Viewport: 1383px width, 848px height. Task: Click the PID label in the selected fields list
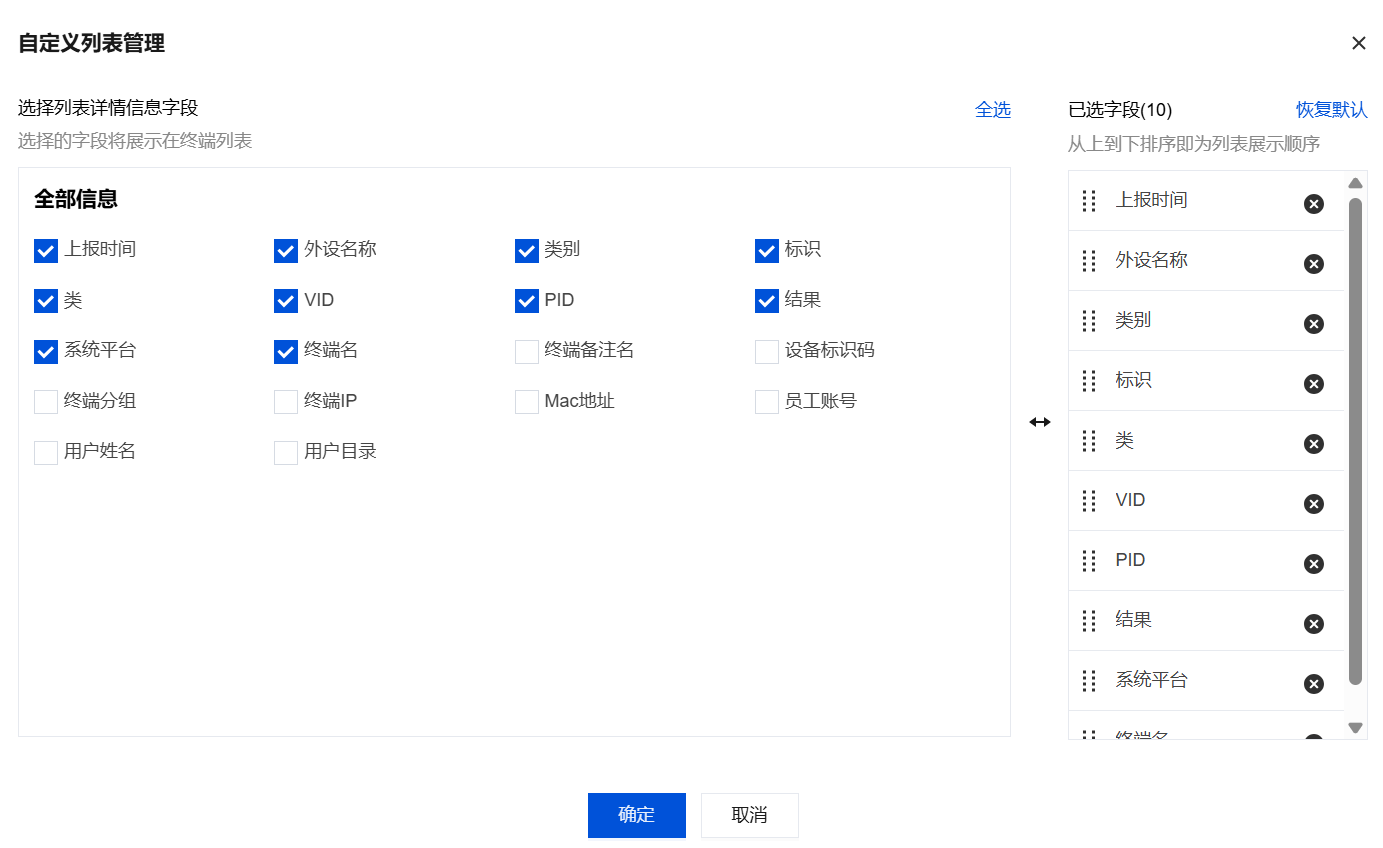coord(1130,560)
